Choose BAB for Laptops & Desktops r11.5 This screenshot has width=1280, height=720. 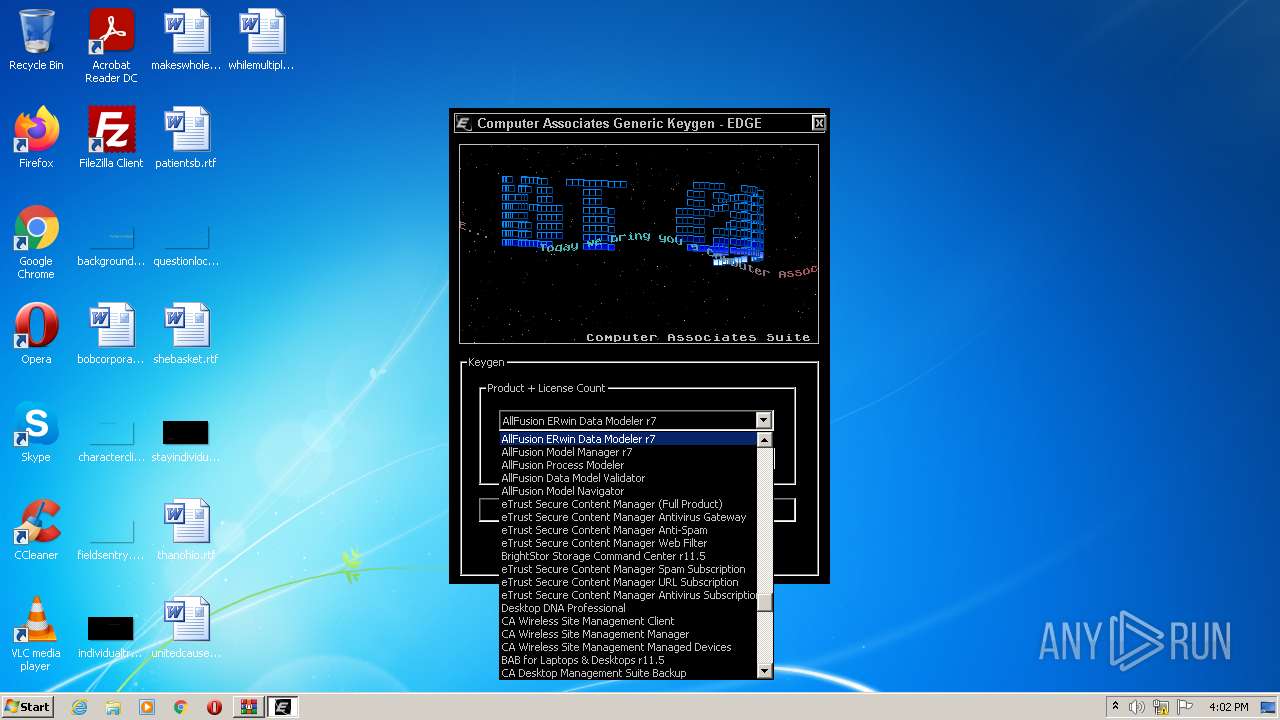click(x=628, y=660)
